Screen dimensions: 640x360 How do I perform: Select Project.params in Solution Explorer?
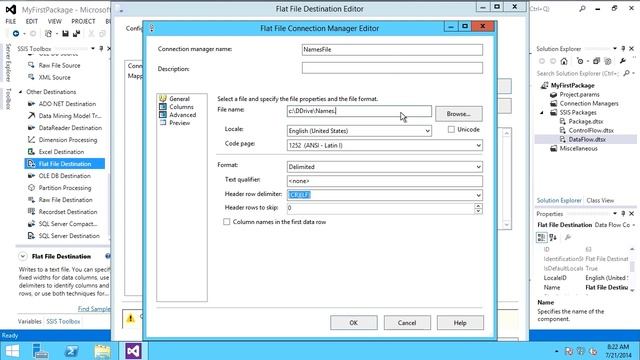point(579,94)
